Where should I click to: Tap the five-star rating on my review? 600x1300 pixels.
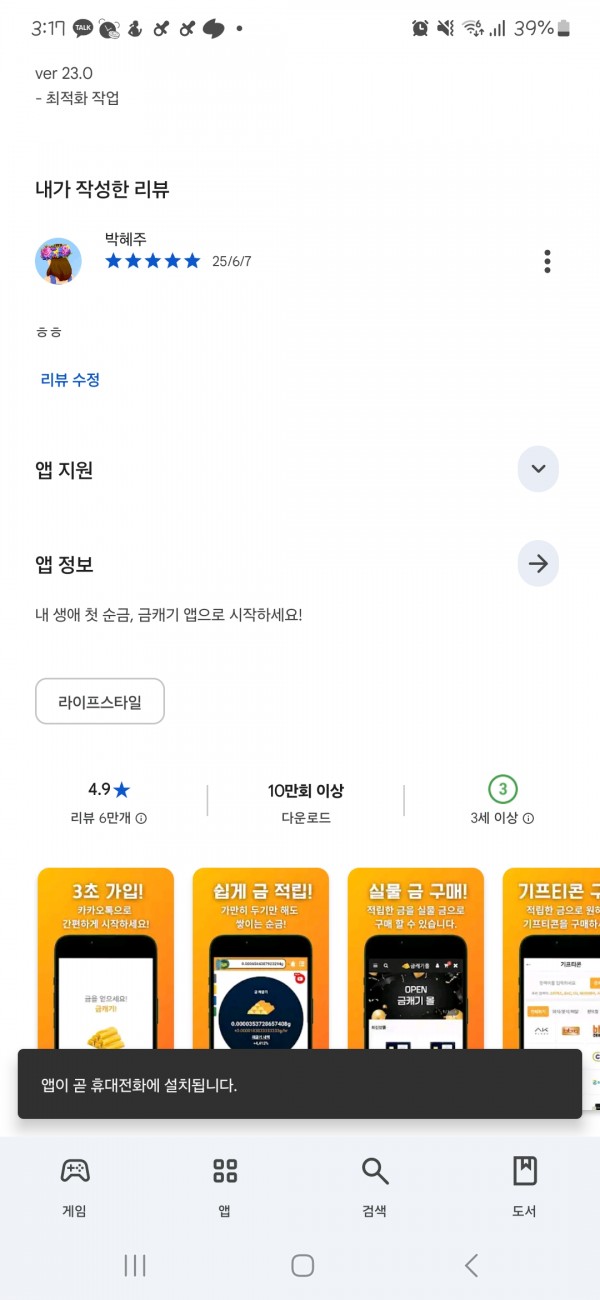[153, 261]
